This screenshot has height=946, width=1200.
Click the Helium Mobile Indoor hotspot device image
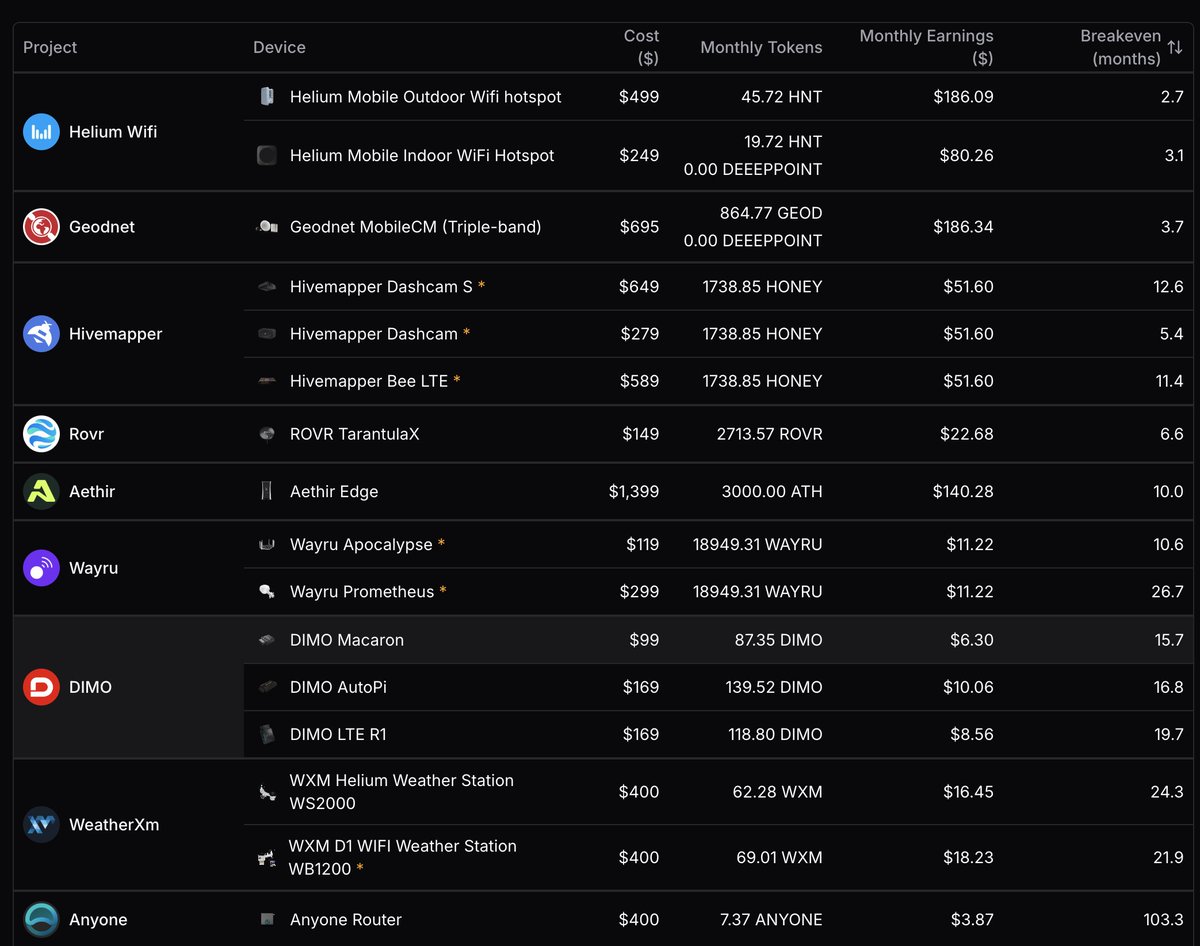coord(266,155)
